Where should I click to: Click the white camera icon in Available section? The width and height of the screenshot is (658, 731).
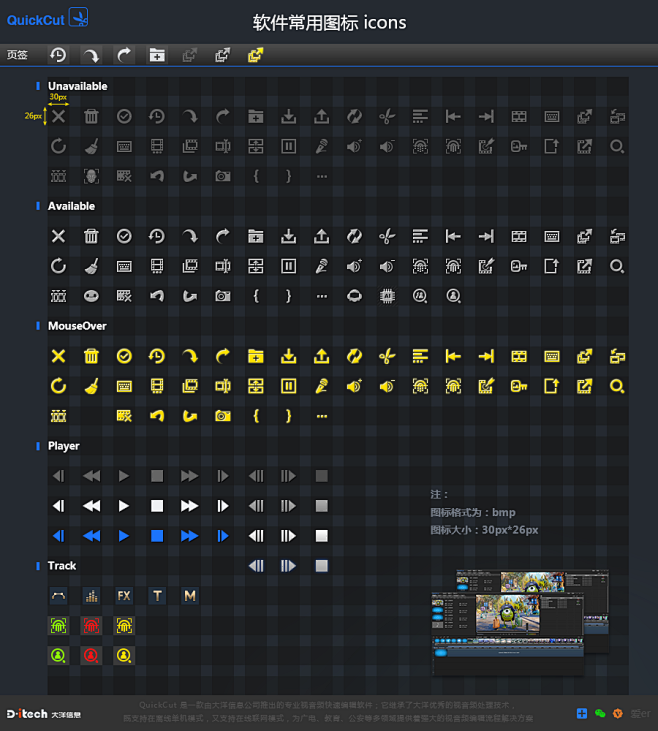tap(222, 296)
